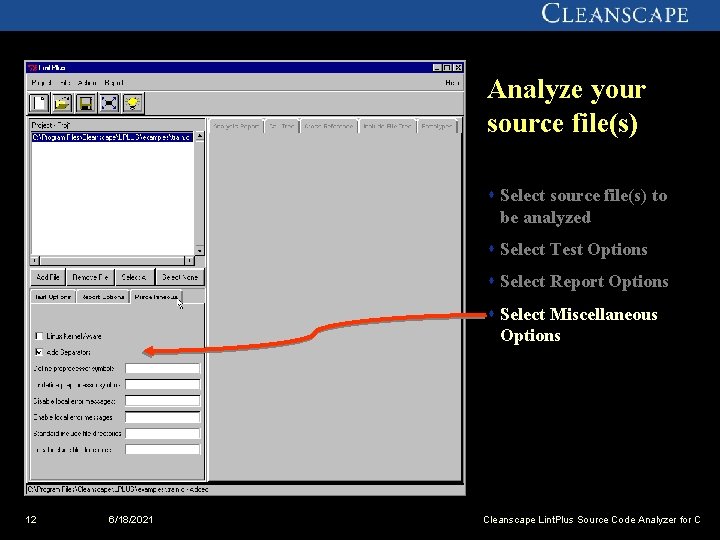Click the New project toolbar icon
The width and height of the screenshot is (720, 540).
(x=39, y=103)
